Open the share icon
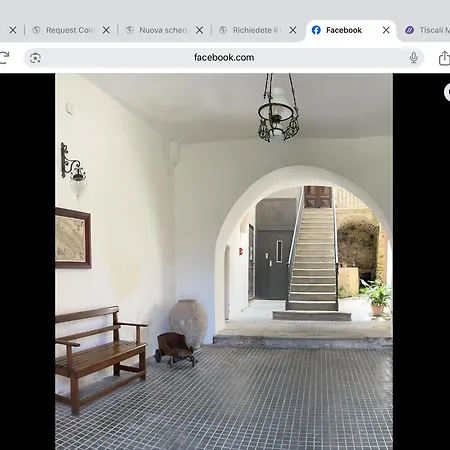This screenshot has width=450, height=450. (444, 58)
